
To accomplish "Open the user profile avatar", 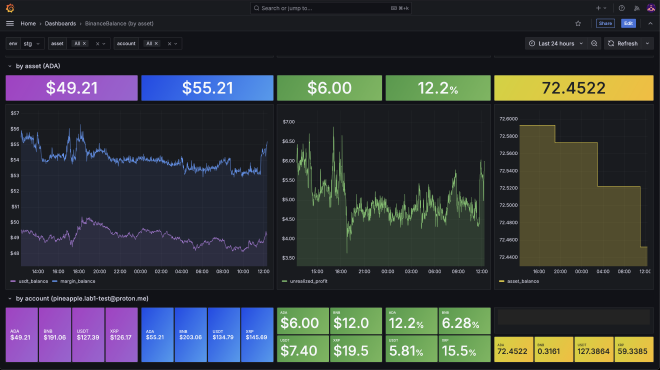I will tap(651, 8).
